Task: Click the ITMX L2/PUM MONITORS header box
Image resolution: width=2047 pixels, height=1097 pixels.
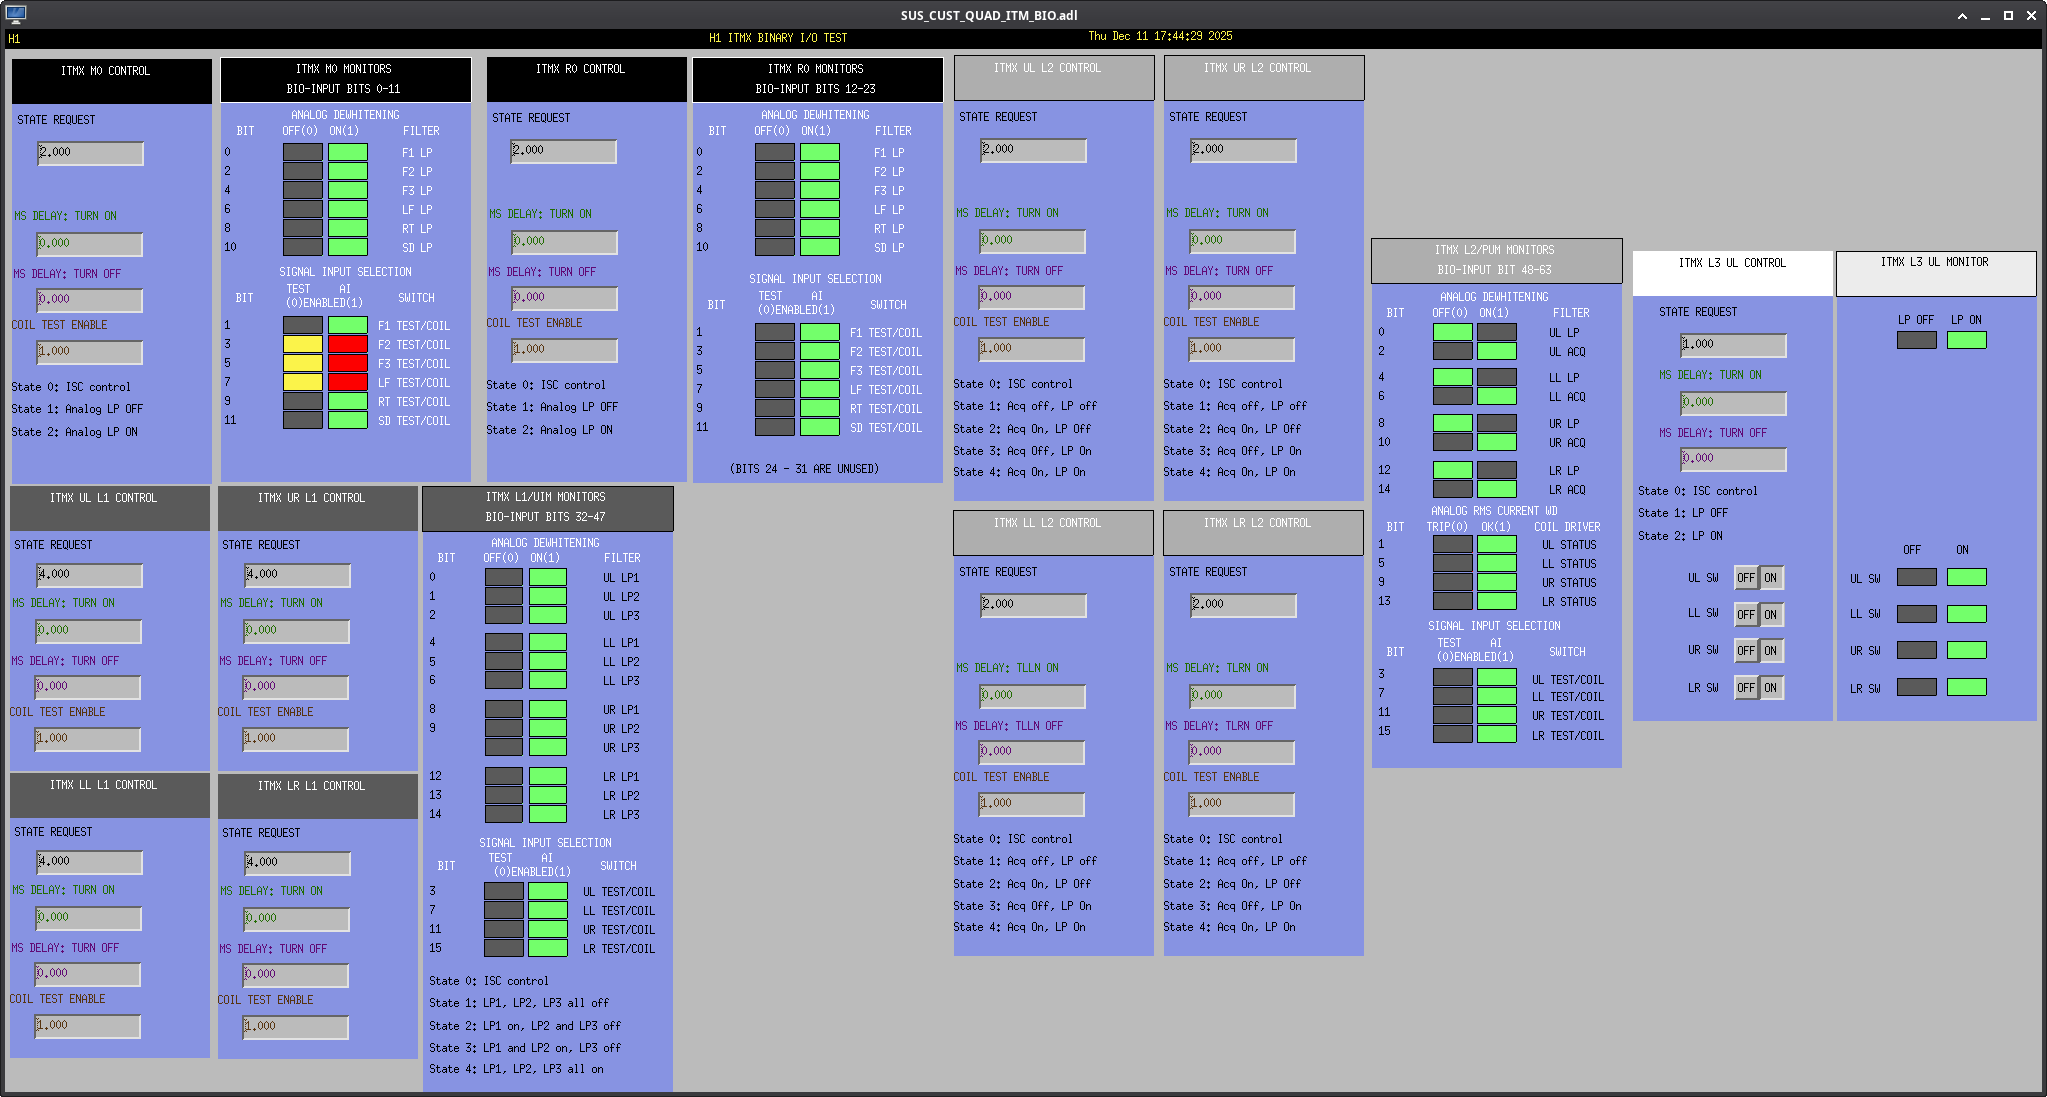Action: point(1496,260)
